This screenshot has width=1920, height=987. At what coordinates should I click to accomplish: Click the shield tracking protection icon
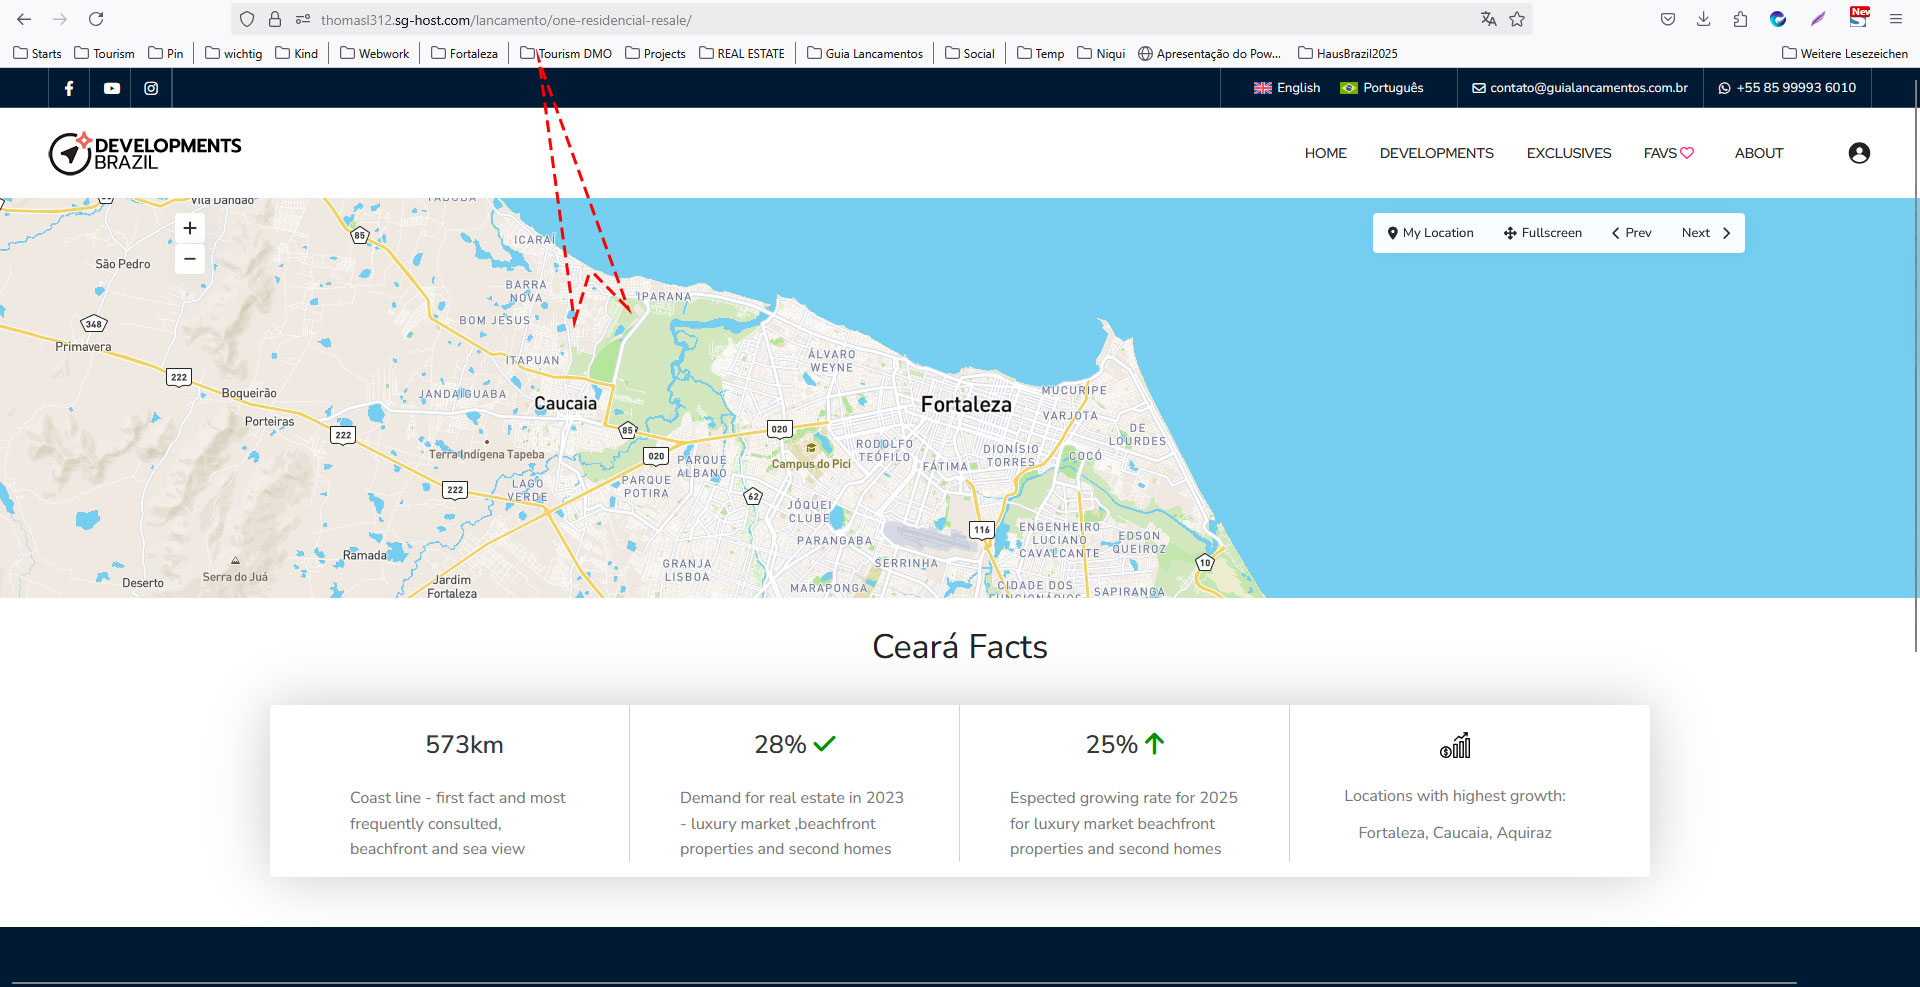point(247,19)
